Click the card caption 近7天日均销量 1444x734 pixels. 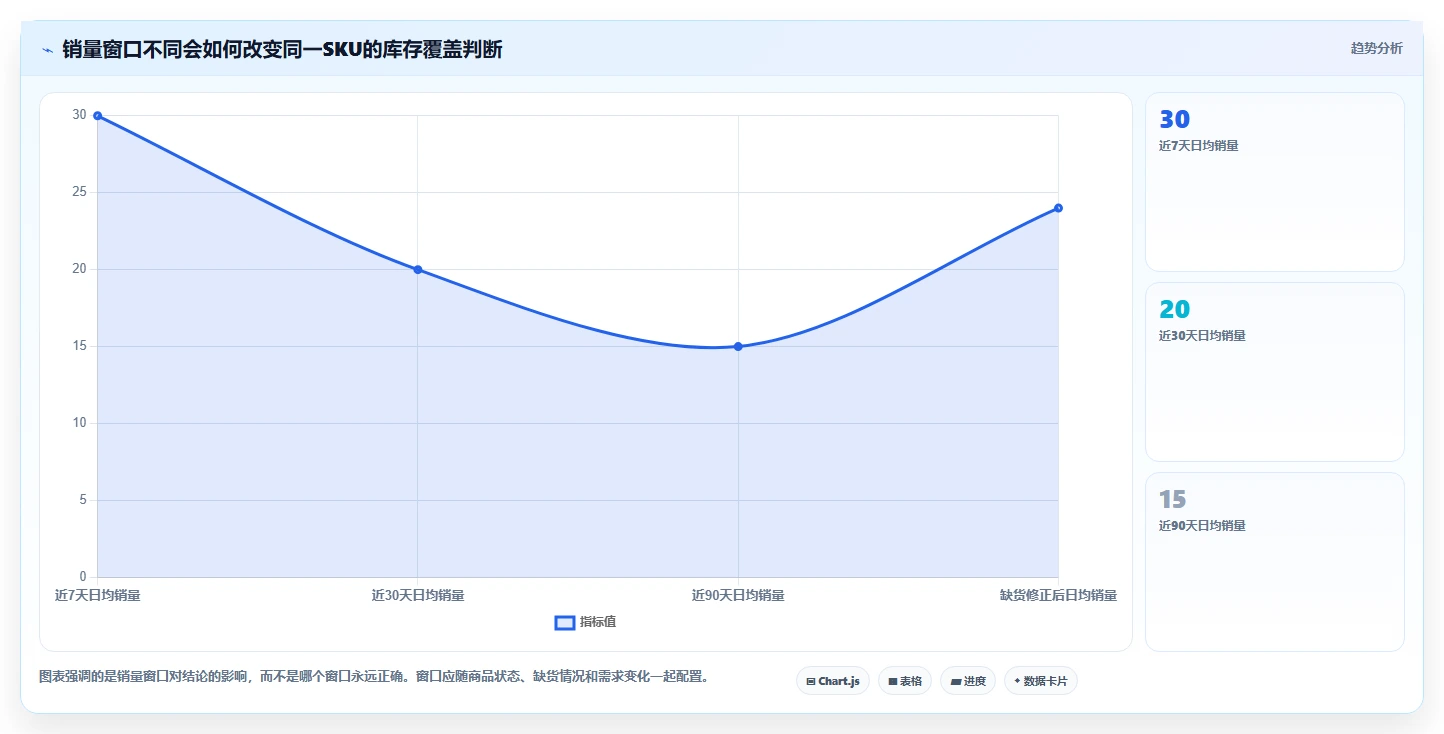[x=1199, y=146]
